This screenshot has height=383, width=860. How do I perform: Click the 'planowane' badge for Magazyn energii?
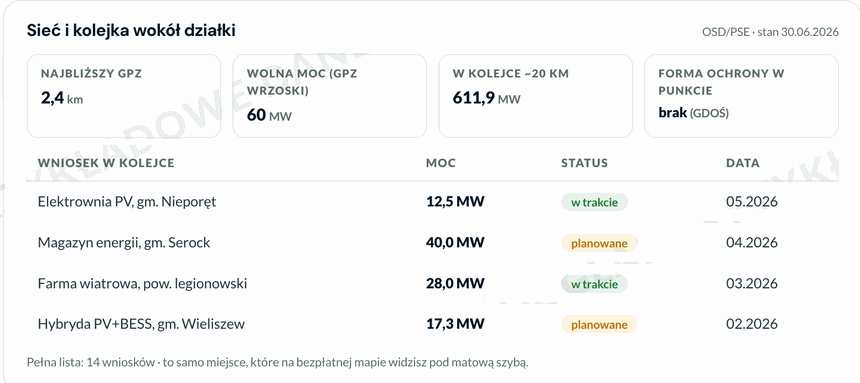pos(599,243)
